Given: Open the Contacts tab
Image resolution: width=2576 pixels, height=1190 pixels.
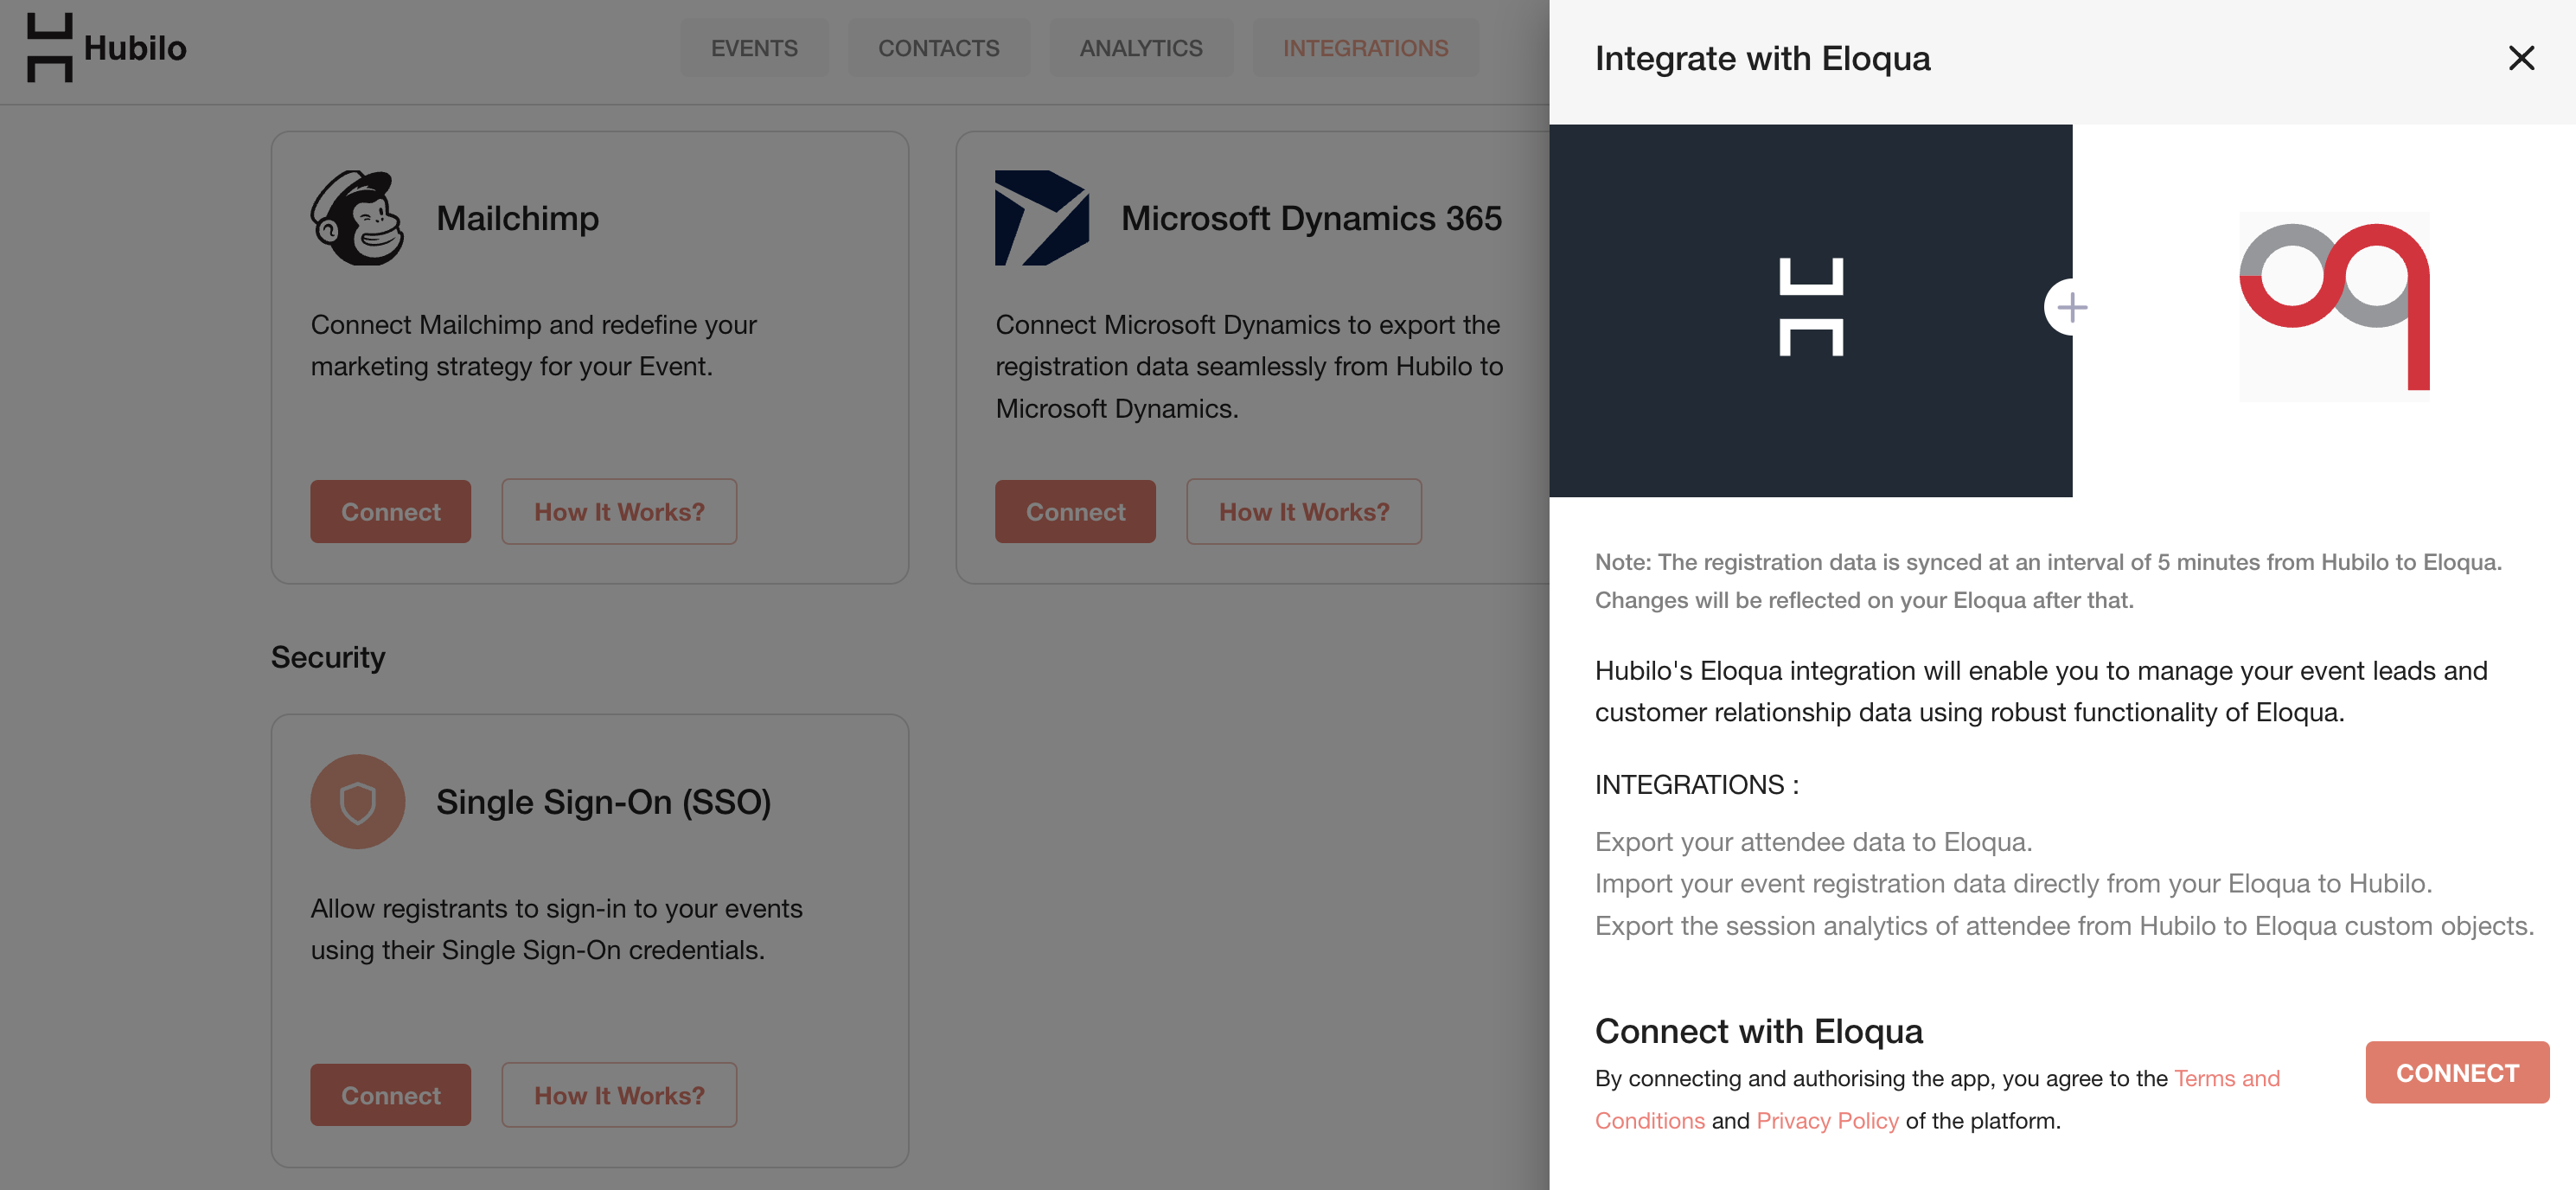Looking at the screenshot, I should click(939, 48).
